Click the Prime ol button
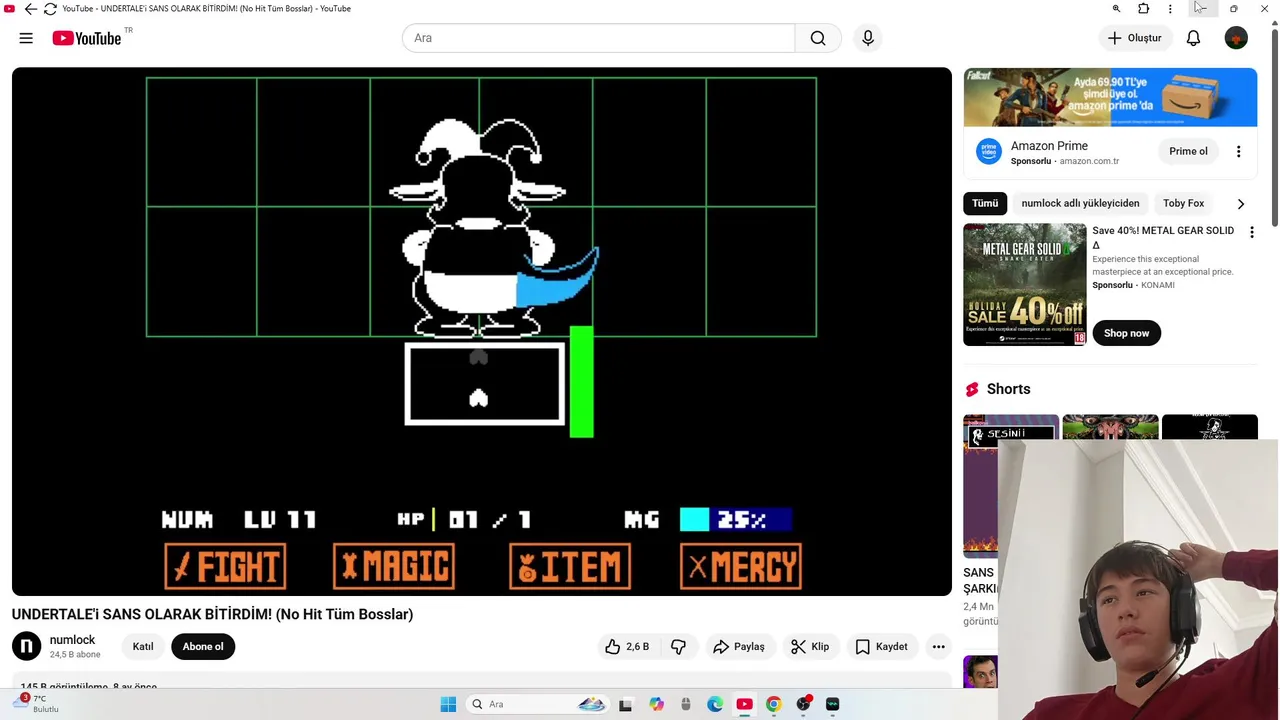 pos(1188,151)
